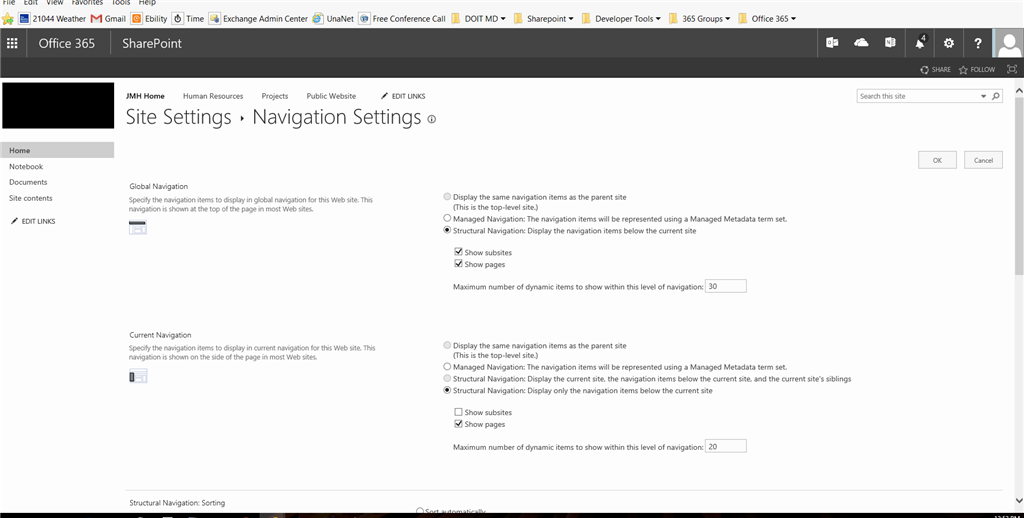Viewport: 1024px width, 518px height.
Task: Open the Ebility bookmark
Action: click(150, 19)
